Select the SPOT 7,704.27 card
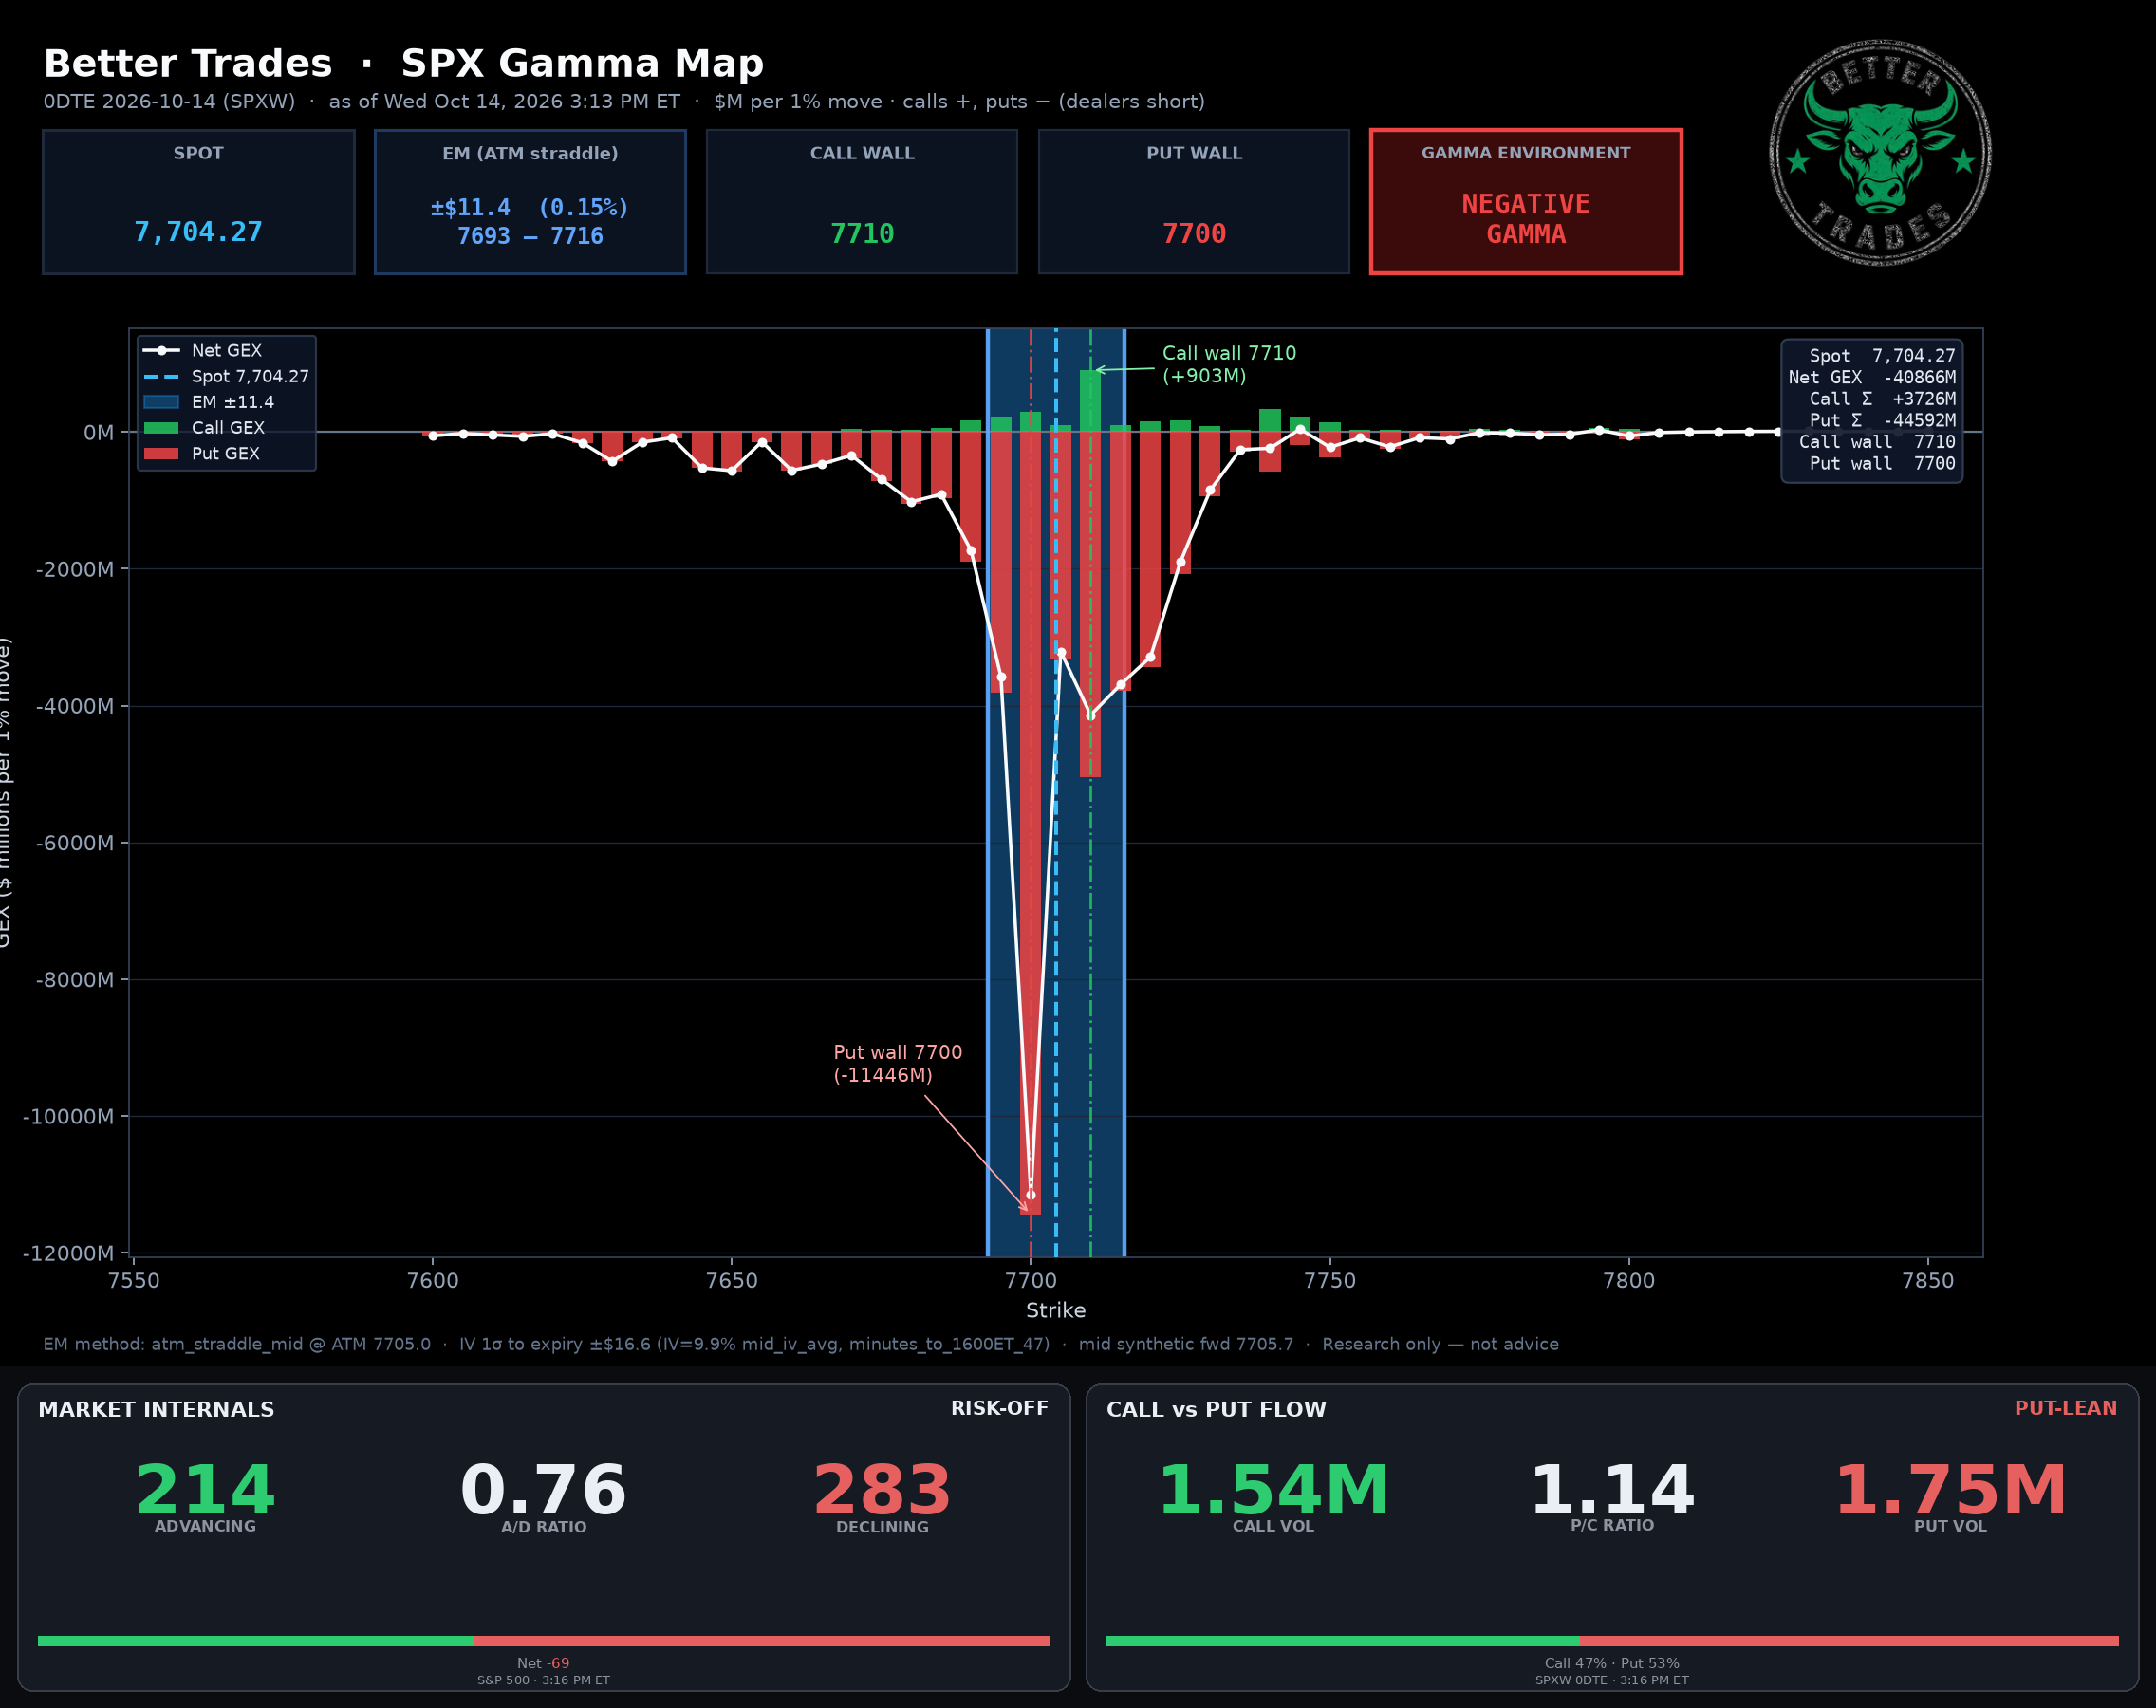This screenshot has height=1708, width=2156. [x=199, y=202]
